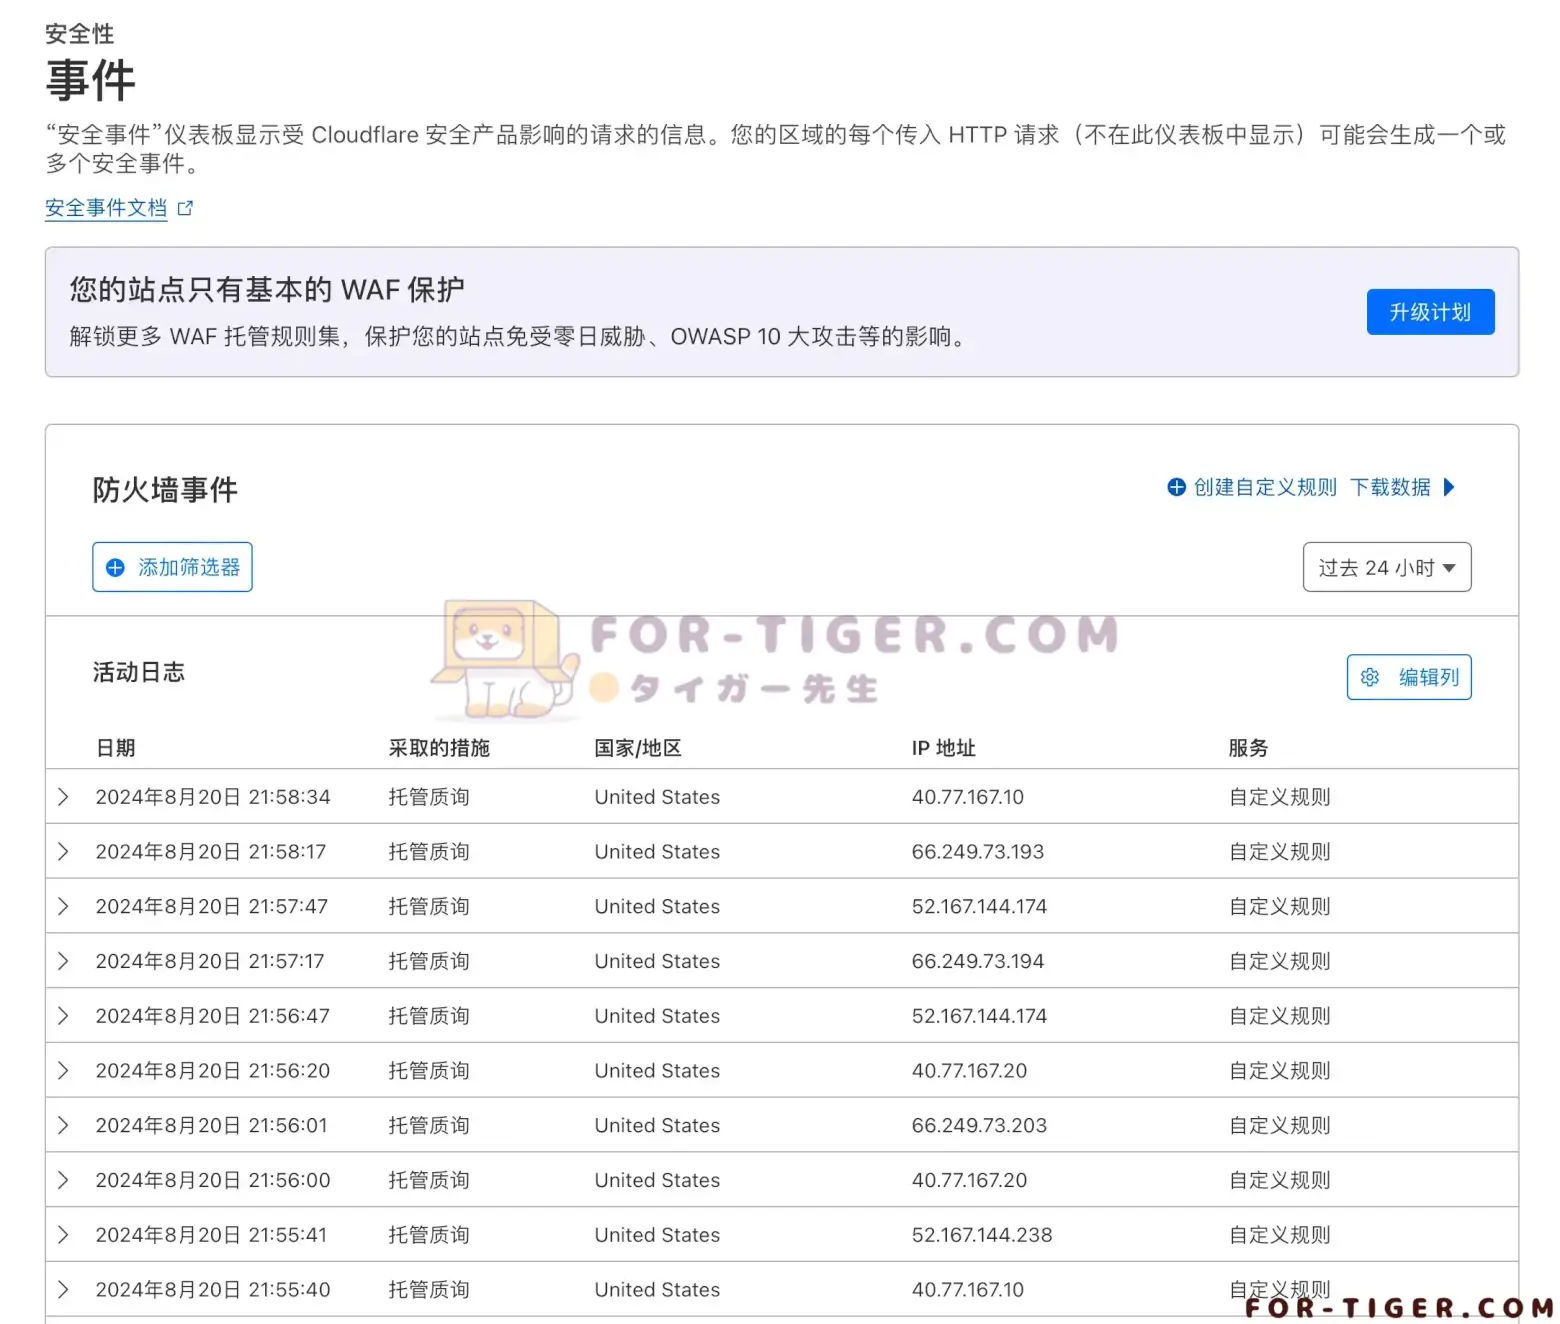The width and height of the screenshot is (1560, 1324).
Task: Select the IP address 66.249.73.193 cell
Action: [977, 852]
